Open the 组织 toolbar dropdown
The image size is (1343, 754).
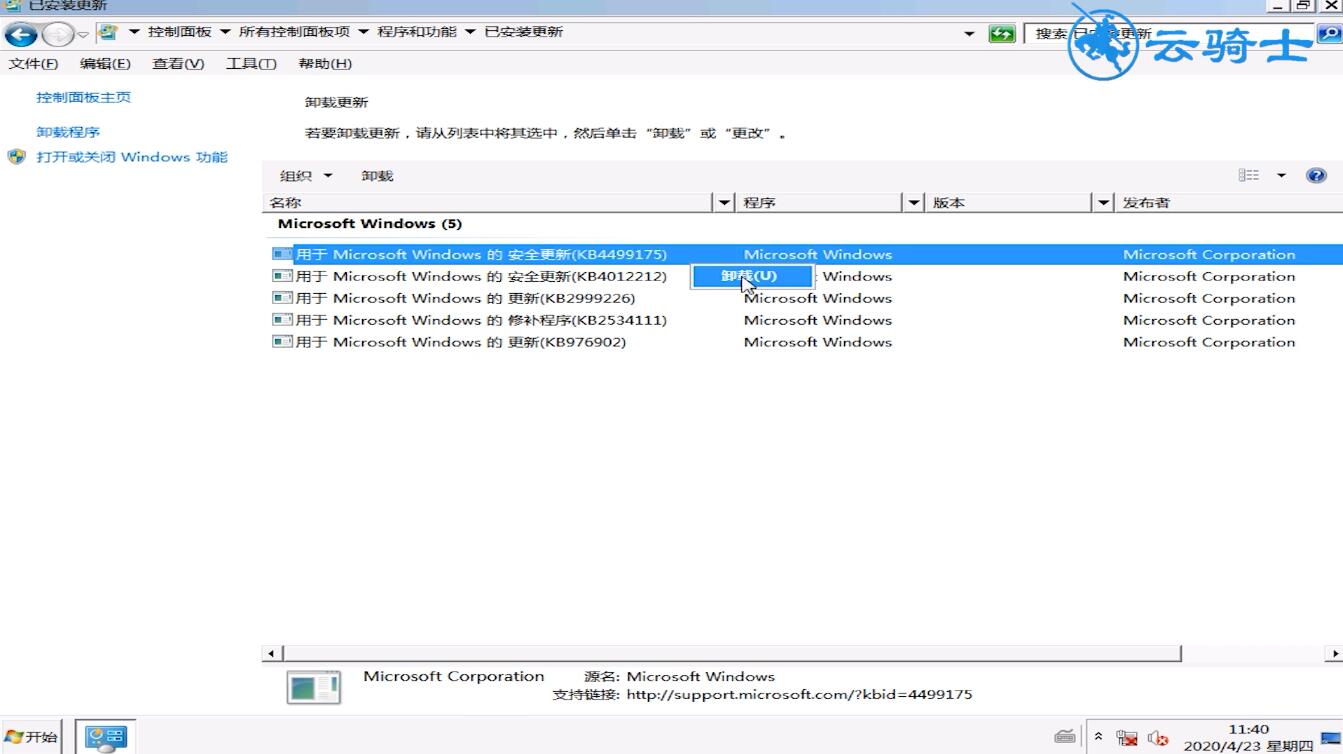click(x=305, y=176)
